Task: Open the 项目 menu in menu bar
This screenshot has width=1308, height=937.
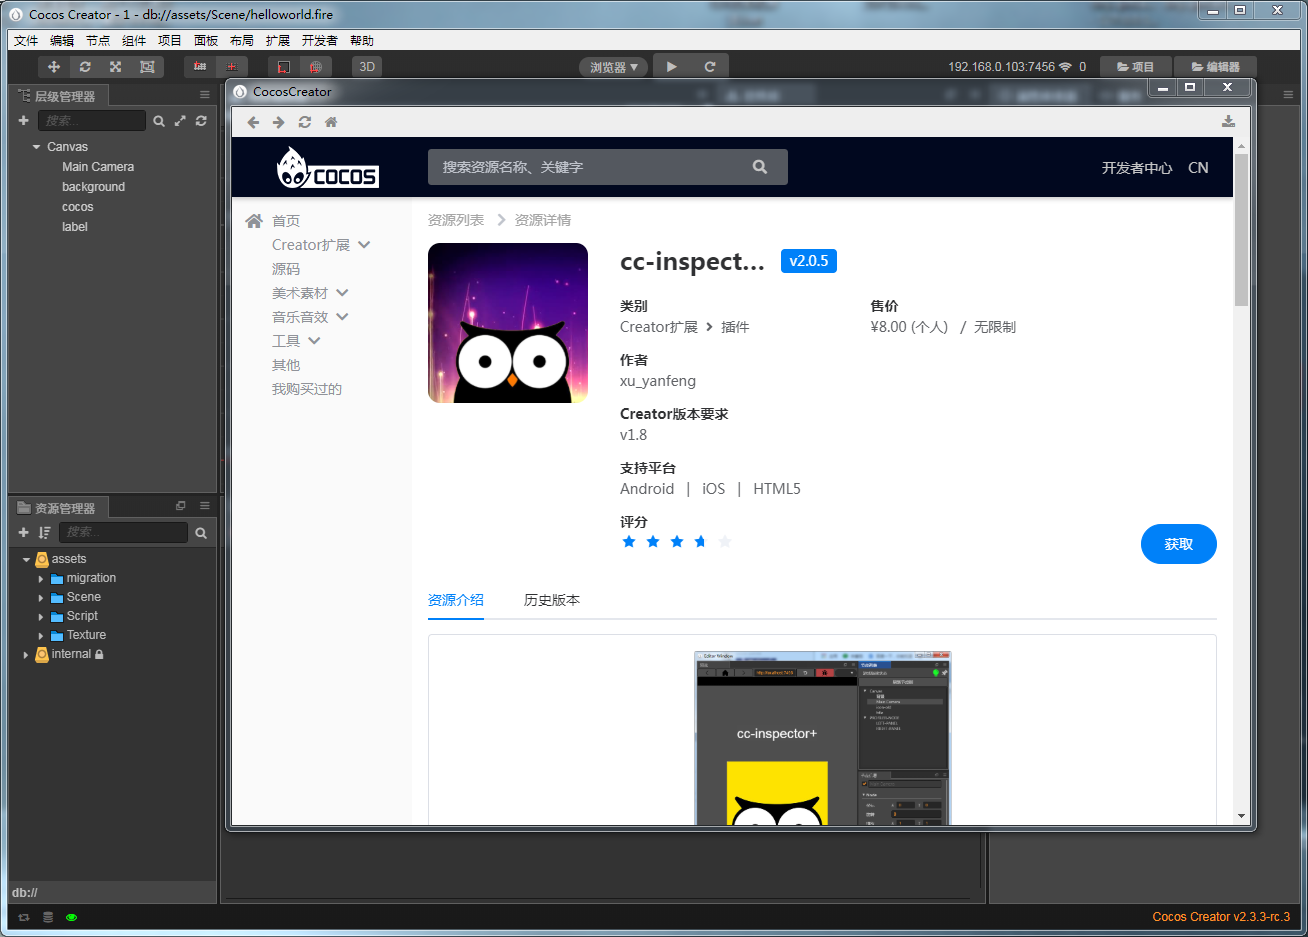Action: click(x=170, y=41)
